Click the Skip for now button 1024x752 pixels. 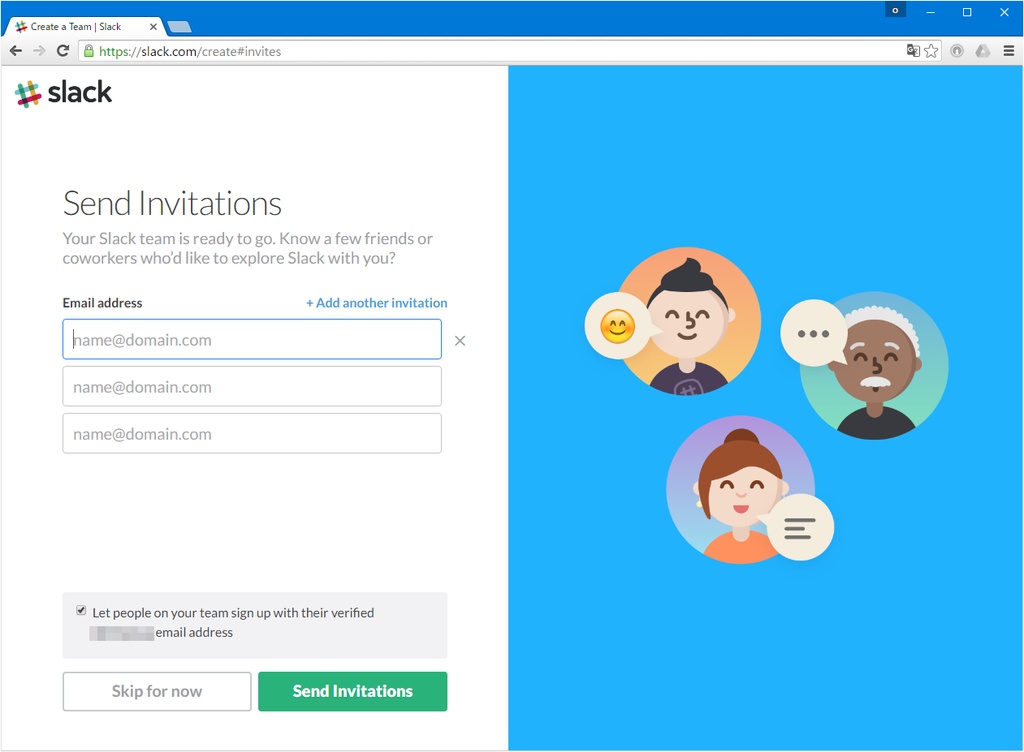click(157, 691)
